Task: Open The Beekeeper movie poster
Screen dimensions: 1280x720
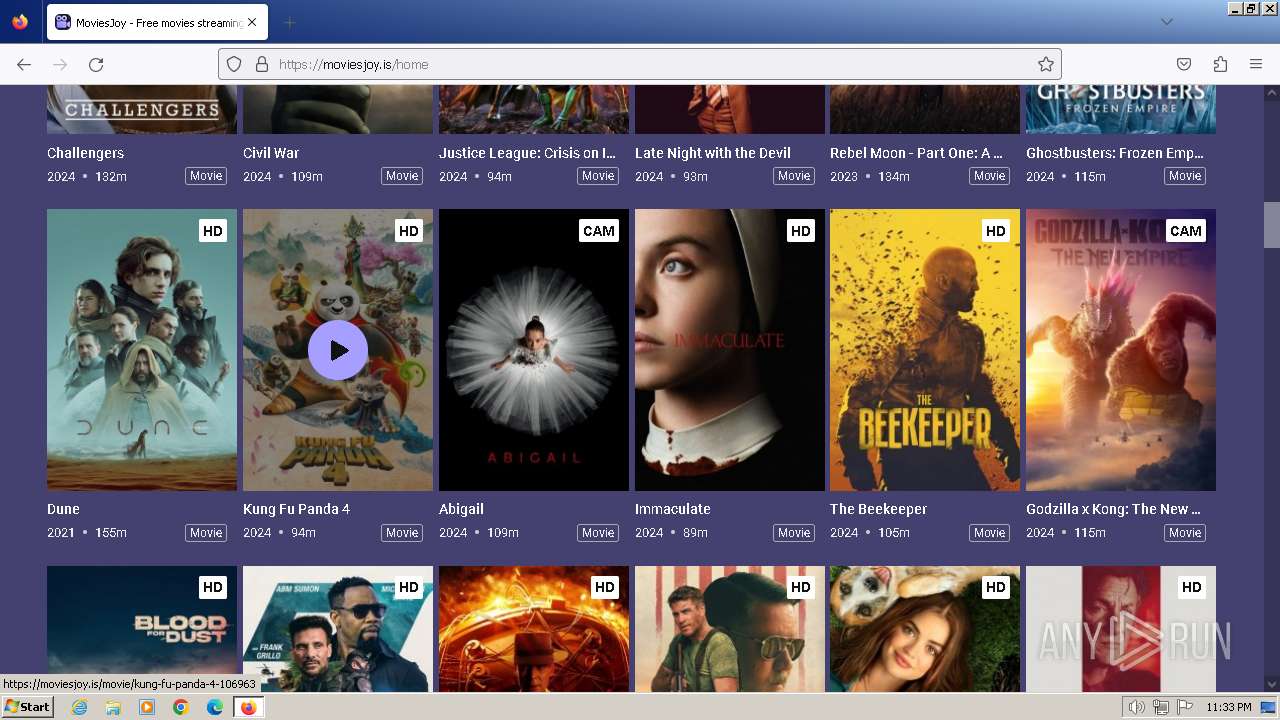Action: [925, 350]
